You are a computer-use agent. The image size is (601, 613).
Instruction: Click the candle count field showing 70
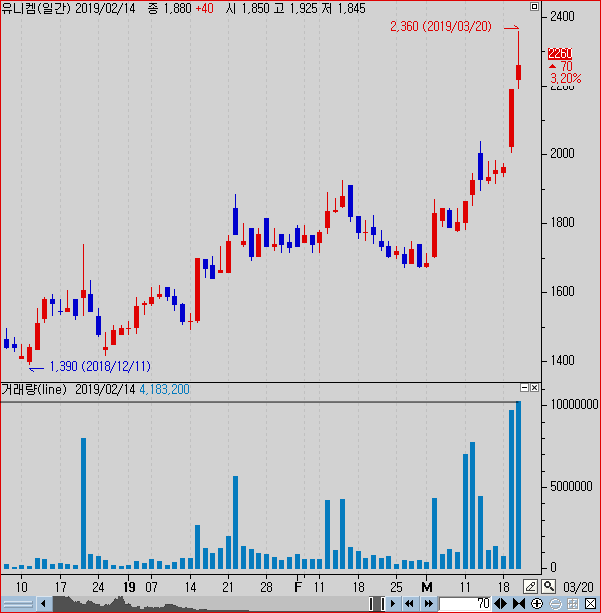tap(465, 604)
